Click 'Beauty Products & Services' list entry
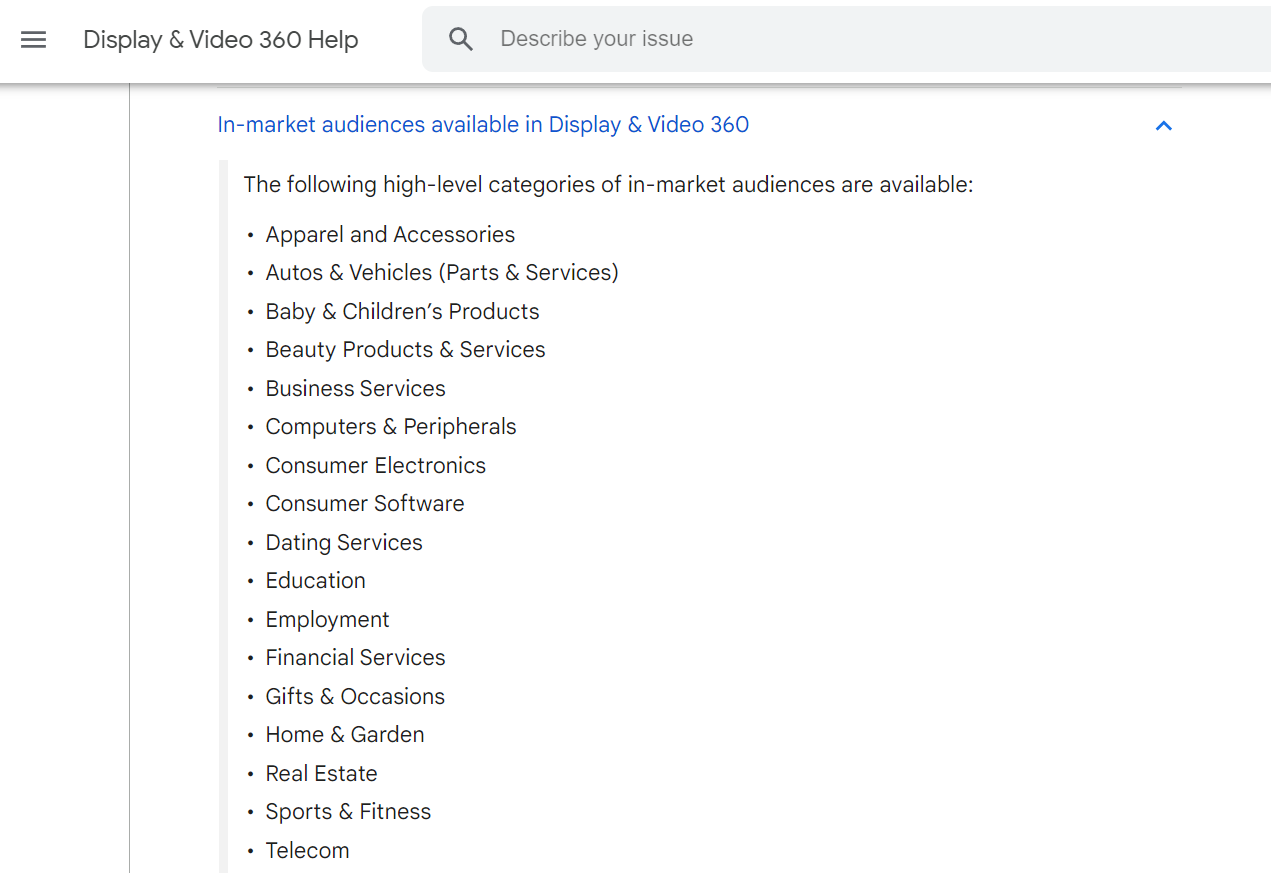The width and height of the screenshot is (1271, 873). point(405,350)
